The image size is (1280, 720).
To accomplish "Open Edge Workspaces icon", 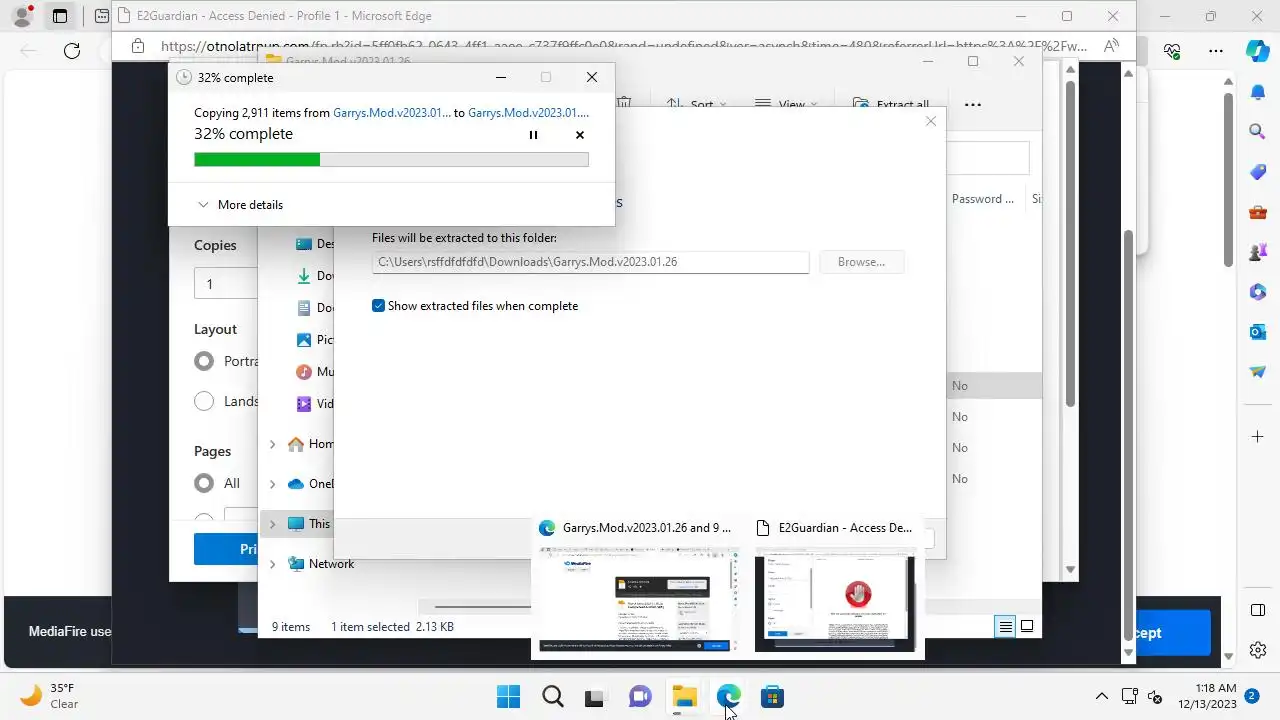I will tap(60, 16).
